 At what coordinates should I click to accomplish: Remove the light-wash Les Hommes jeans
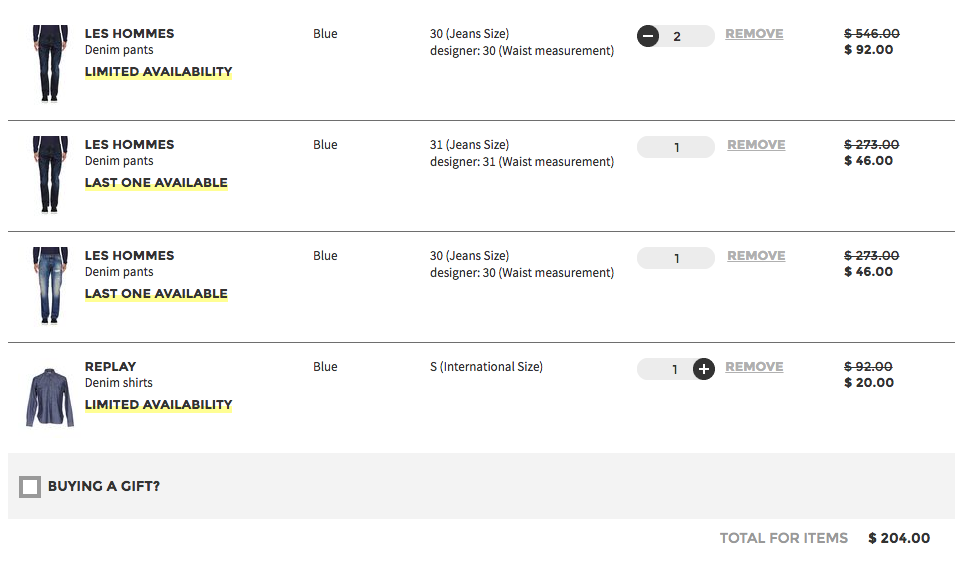[756, 256]
